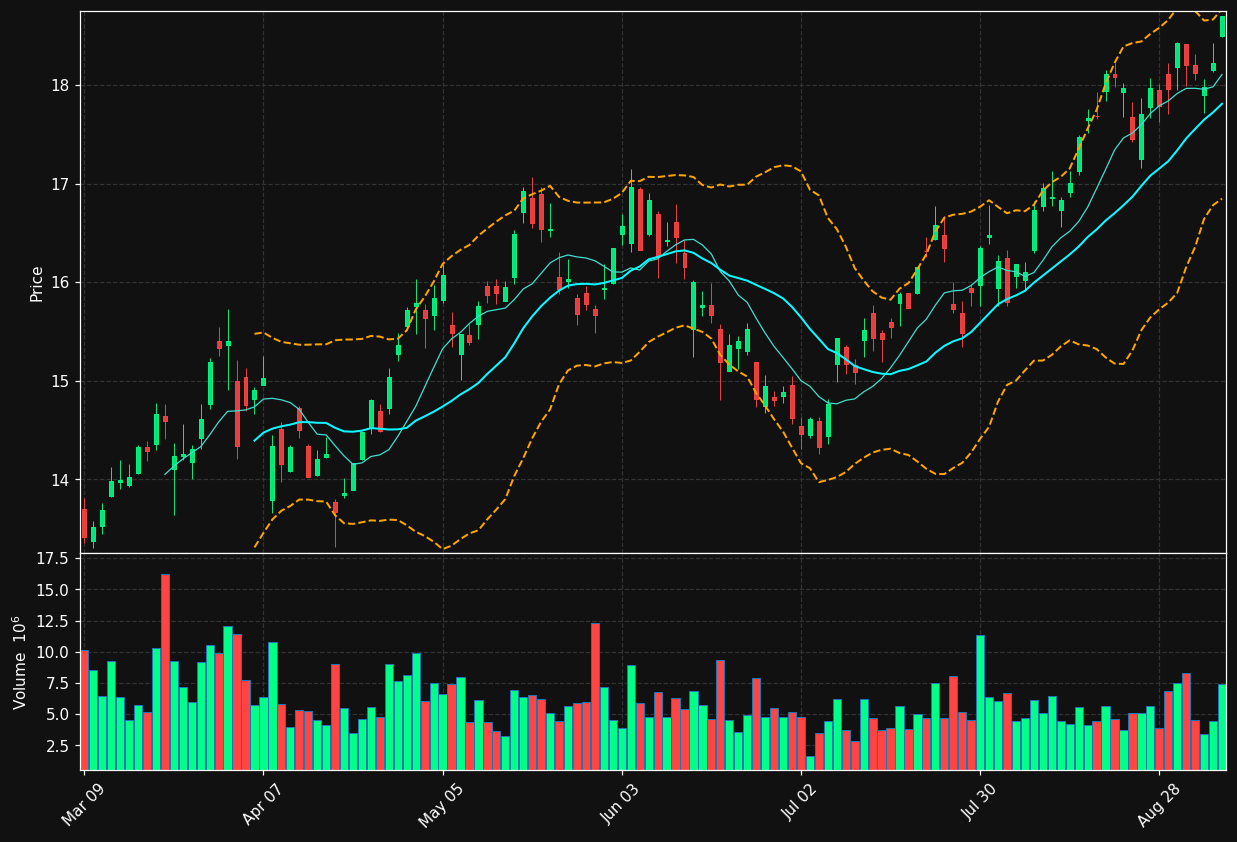Click the 'Jul 02' date label
This screenshot has height=842, width=1237.
point(799,804)
